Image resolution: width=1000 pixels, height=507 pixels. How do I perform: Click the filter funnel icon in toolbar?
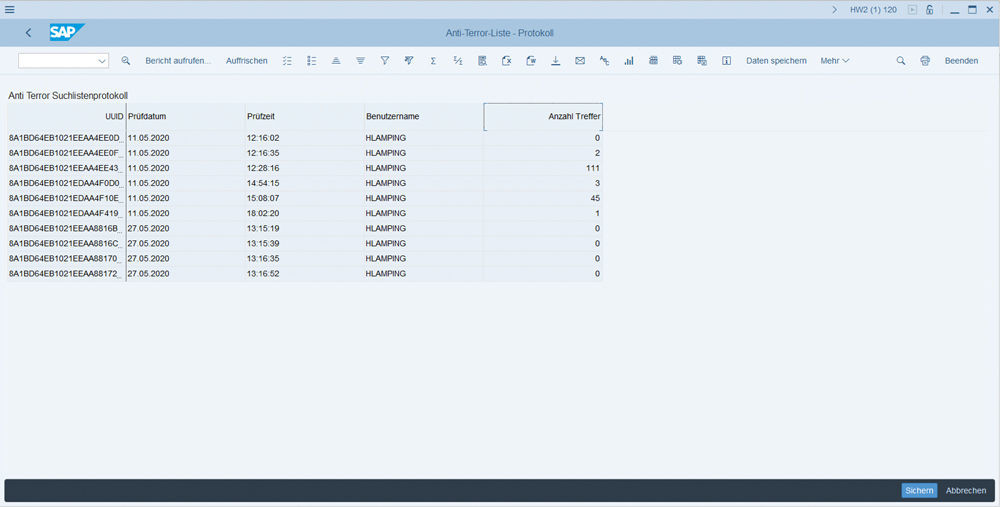(x=384, y=61)
